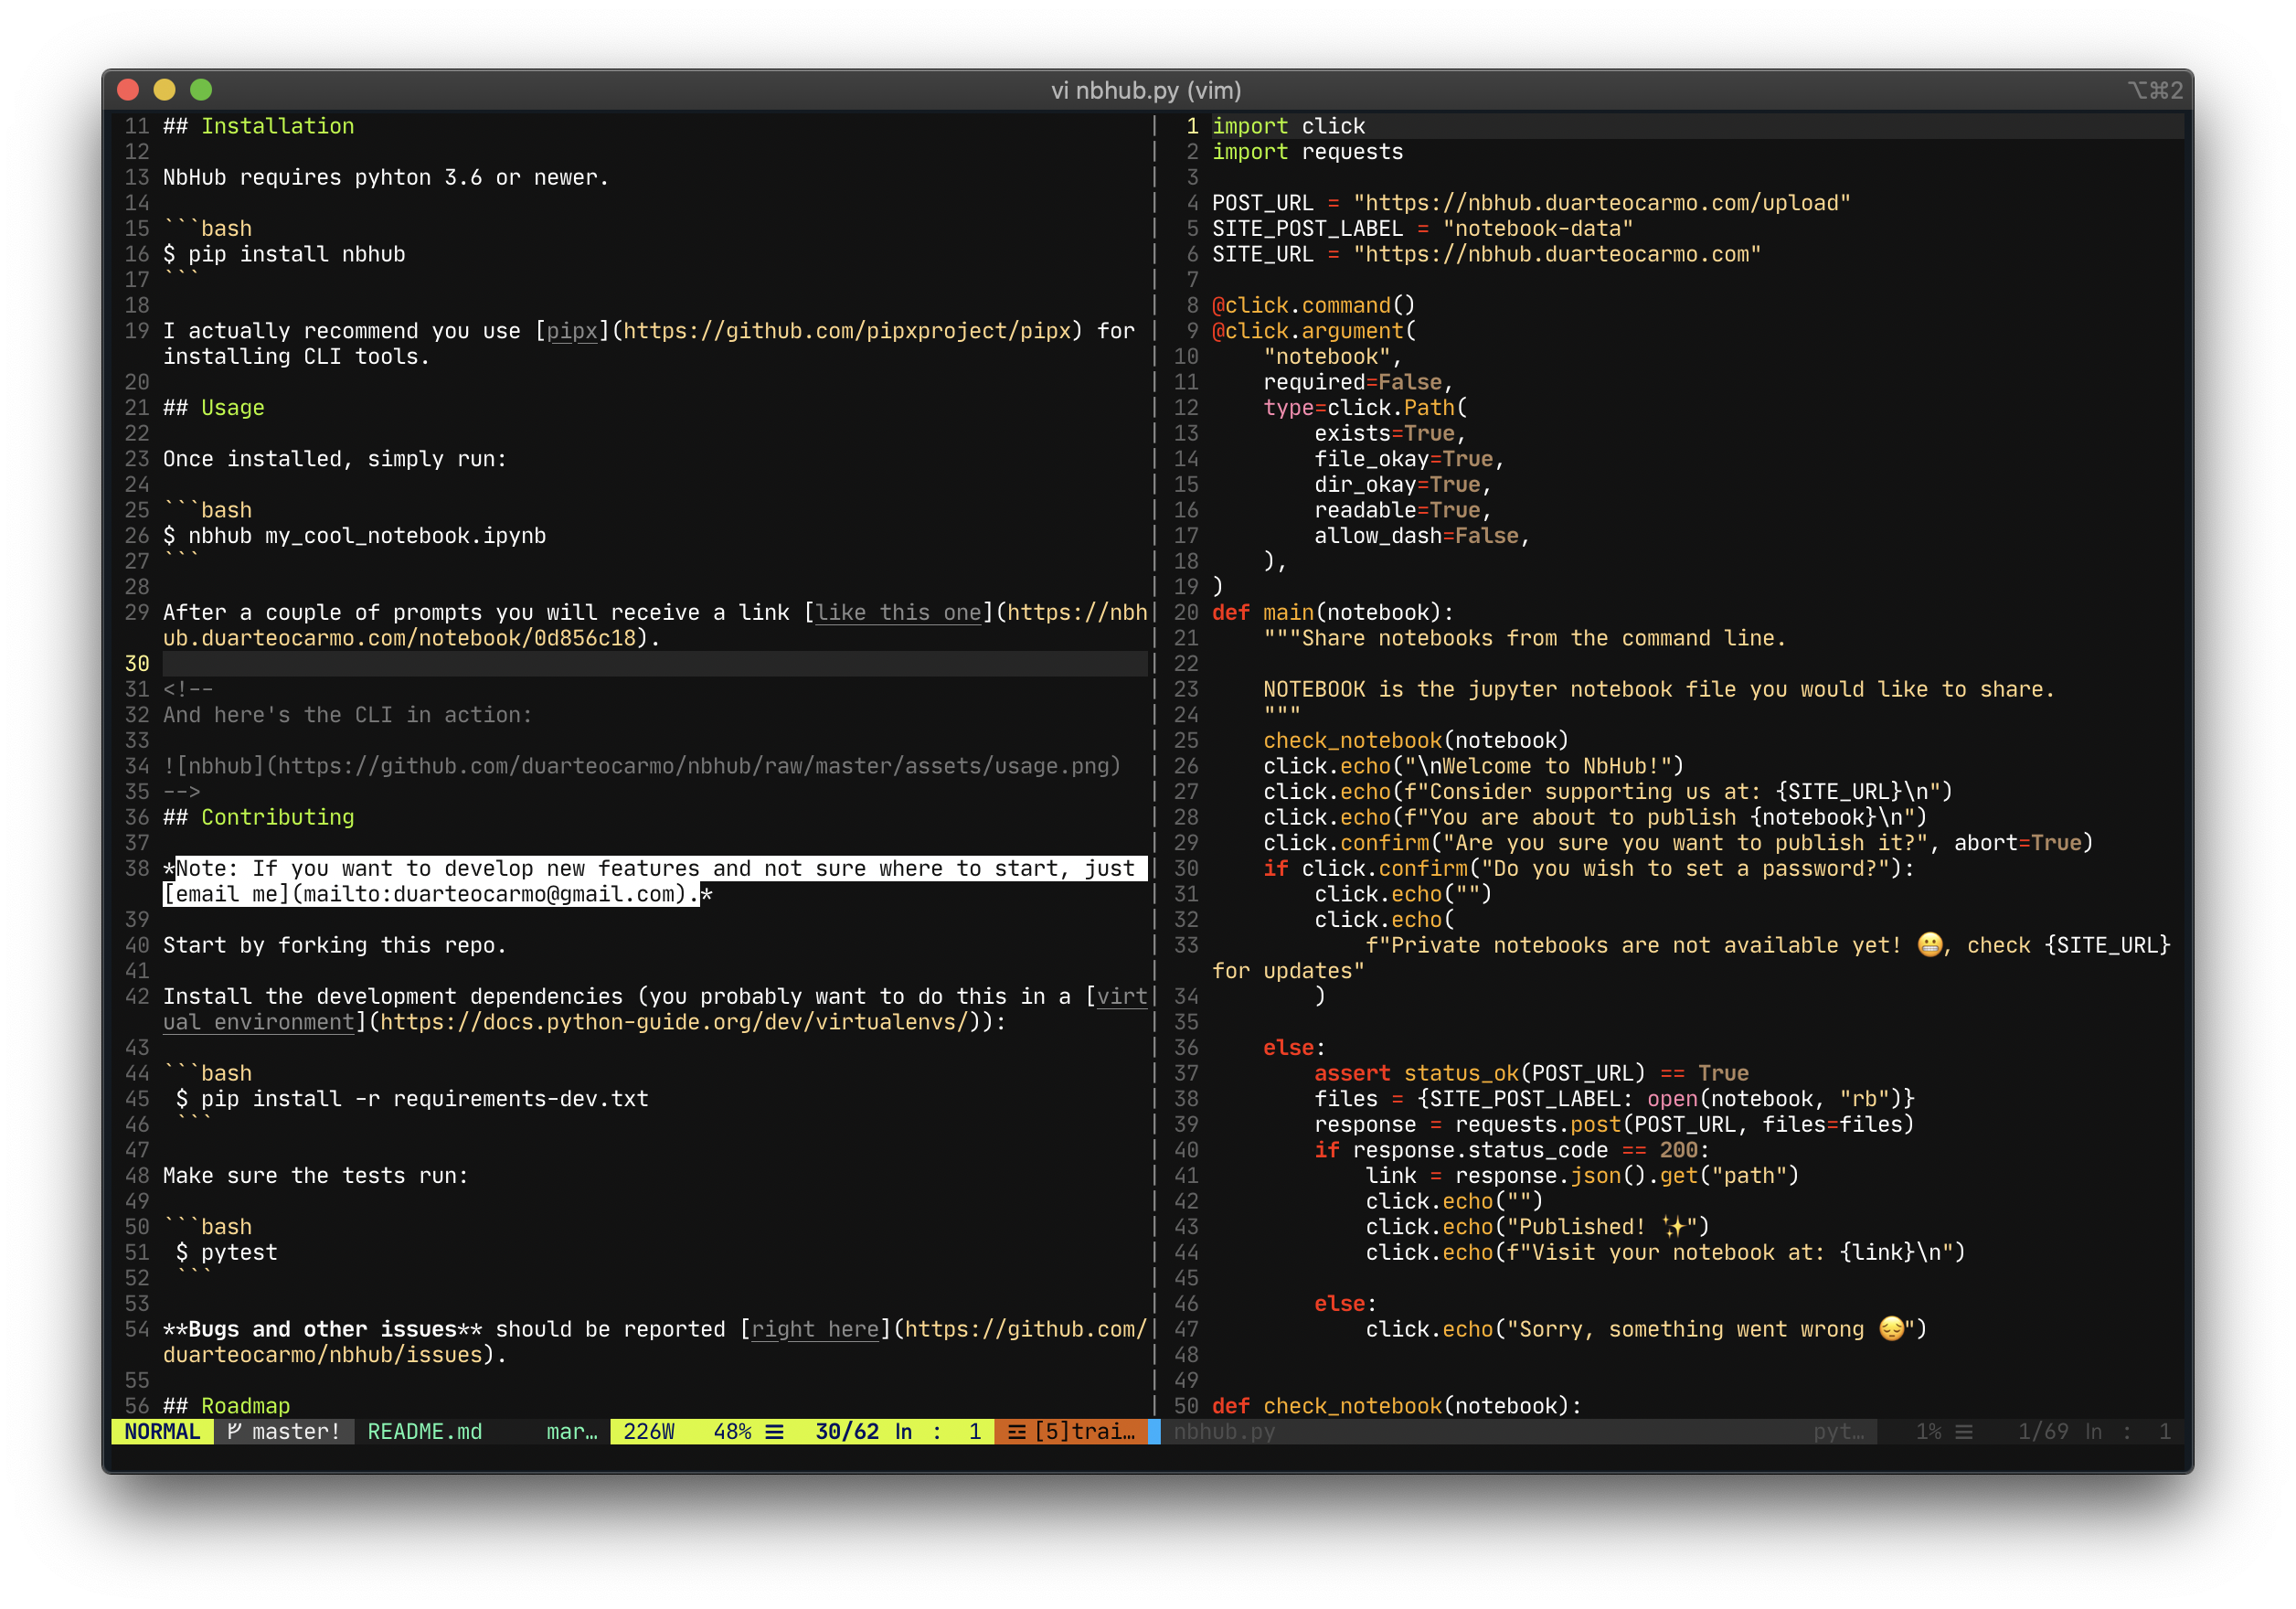Viewport: 2296px width, 1609px height.
Task: Click the 1/69 line indicator in right status
Action: click(x=2043, y=1431)
